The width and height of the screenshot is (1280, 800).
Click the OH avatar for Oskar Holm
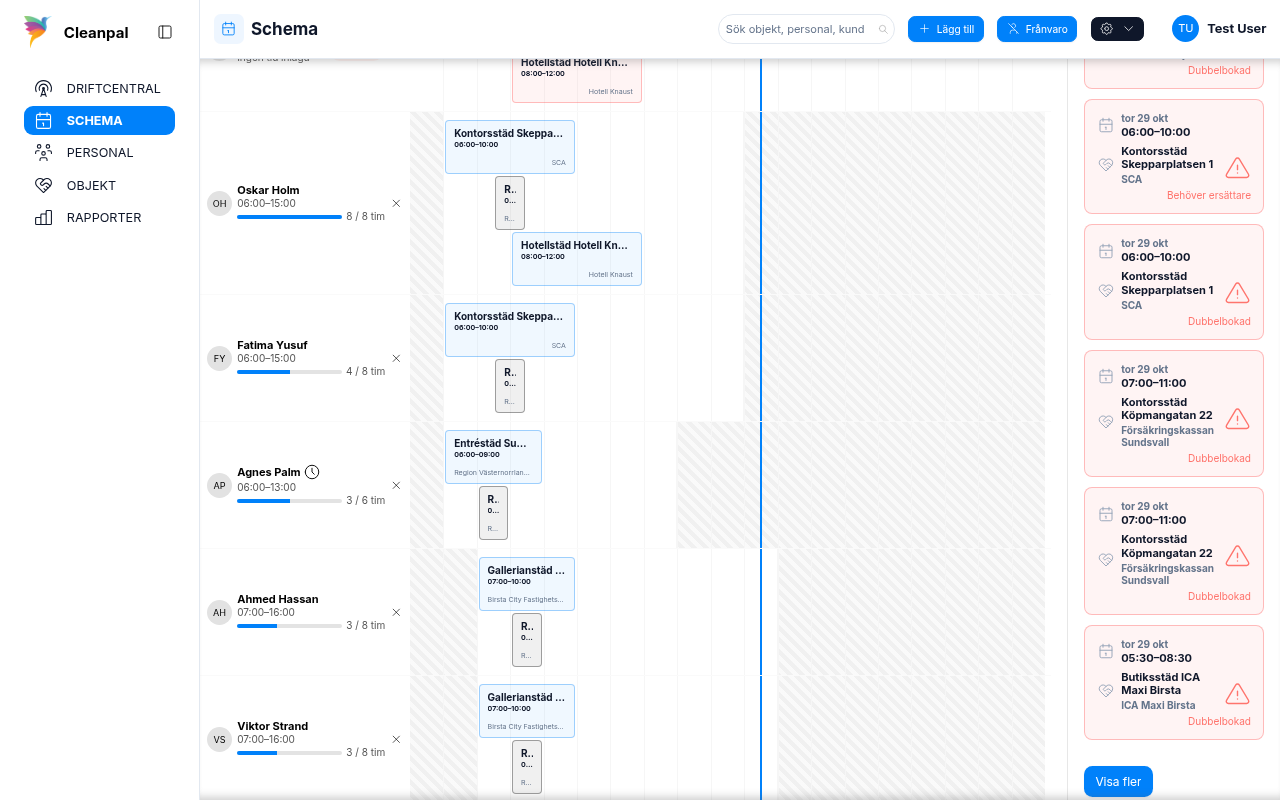219,204
